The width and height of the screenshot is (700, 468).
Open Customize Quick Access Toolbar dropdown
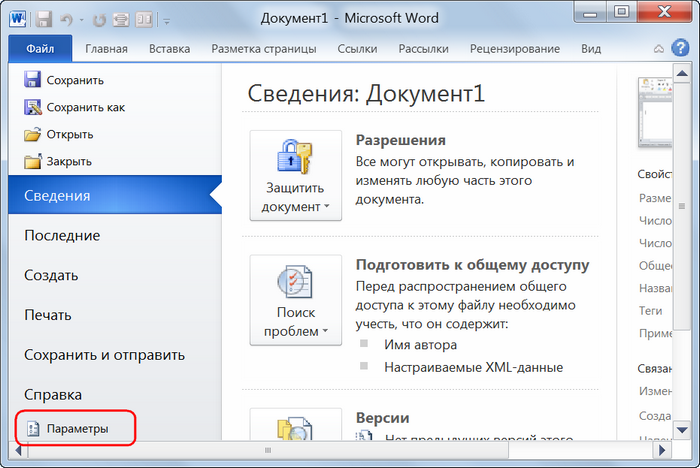(x=167, y=21)
